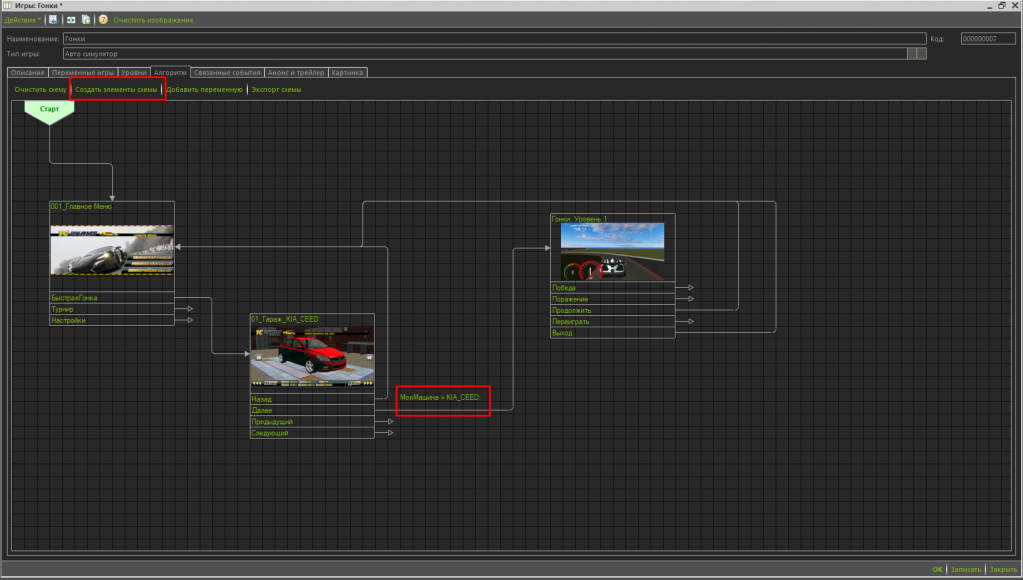The image size is (1023, 580).
Task: Click Экспорт схемы link
Action: 276,90
